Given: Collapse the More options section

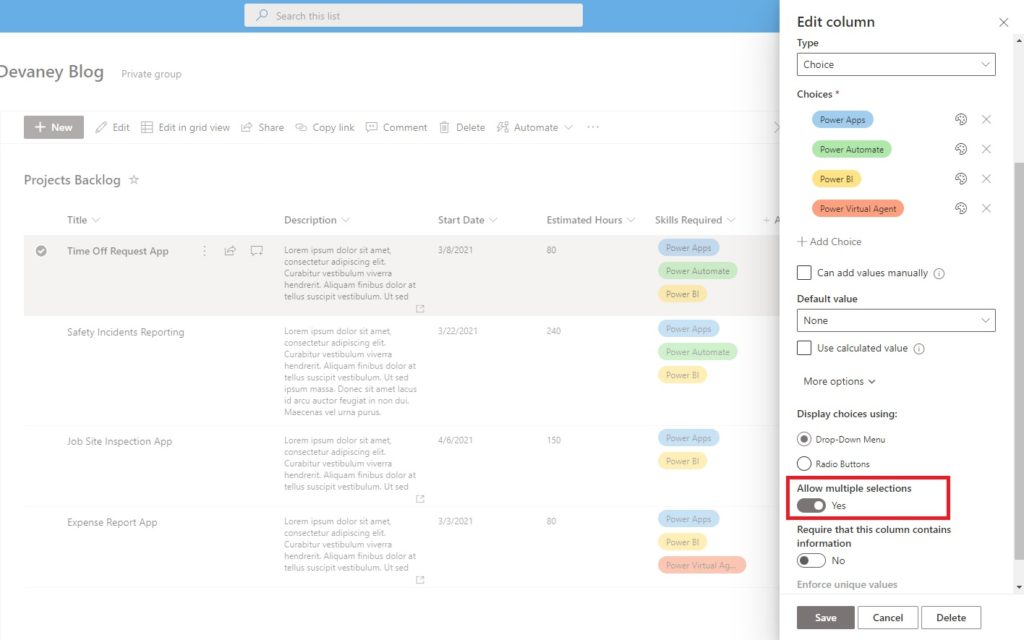Looking at the screenshot, I should click(839, 381).
